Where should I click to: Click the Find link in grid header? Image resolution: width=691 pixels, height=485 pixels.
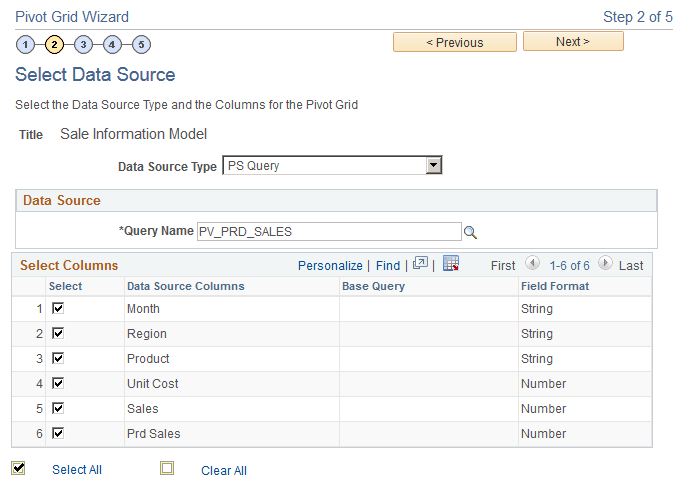(388, 266)
